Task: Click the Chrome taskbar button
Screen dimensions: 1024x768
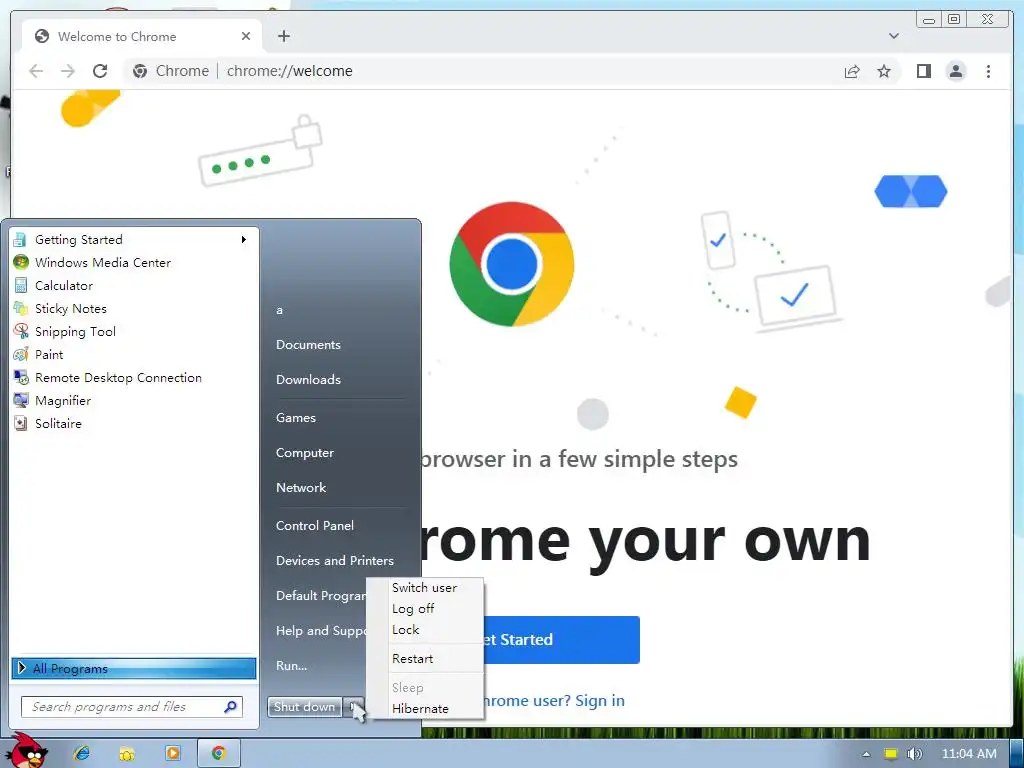Action: (219, 753)
